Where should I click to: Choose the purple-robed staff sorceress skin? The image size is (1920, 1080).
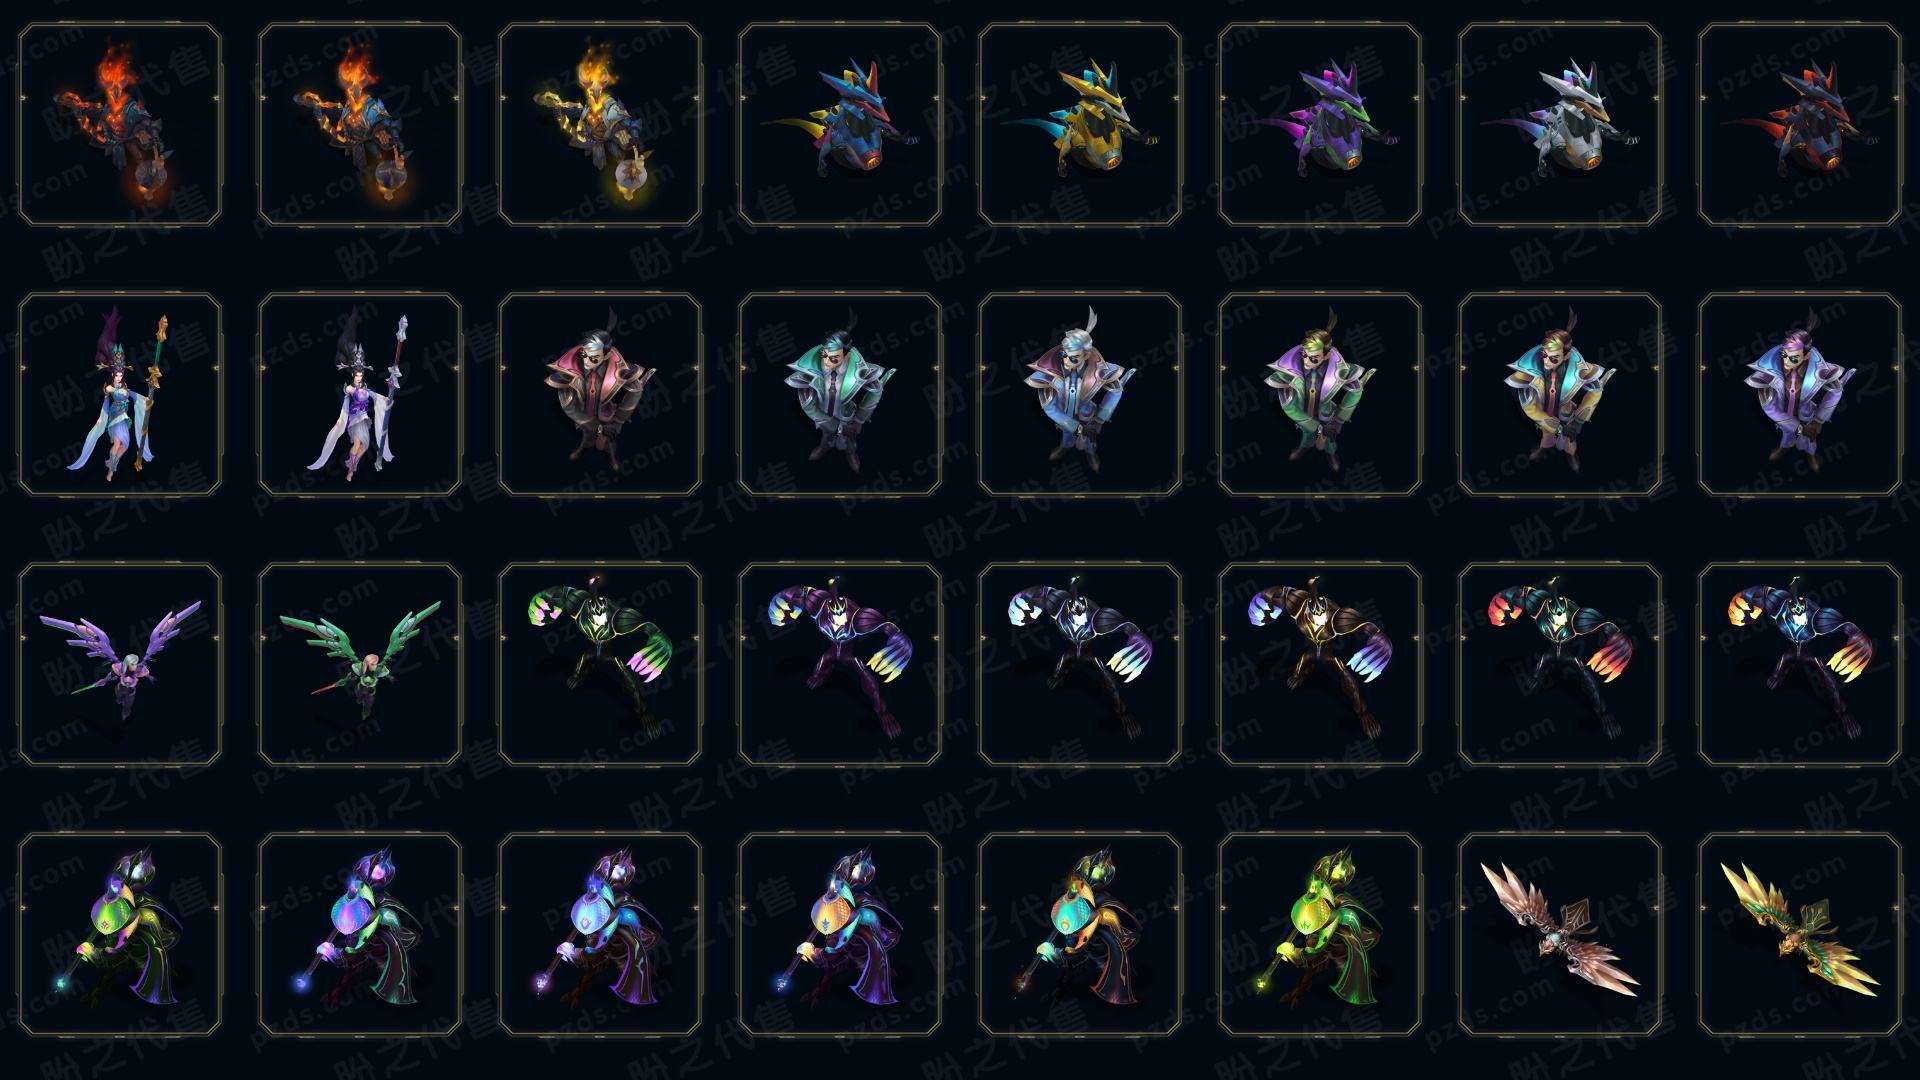[360, 394]
